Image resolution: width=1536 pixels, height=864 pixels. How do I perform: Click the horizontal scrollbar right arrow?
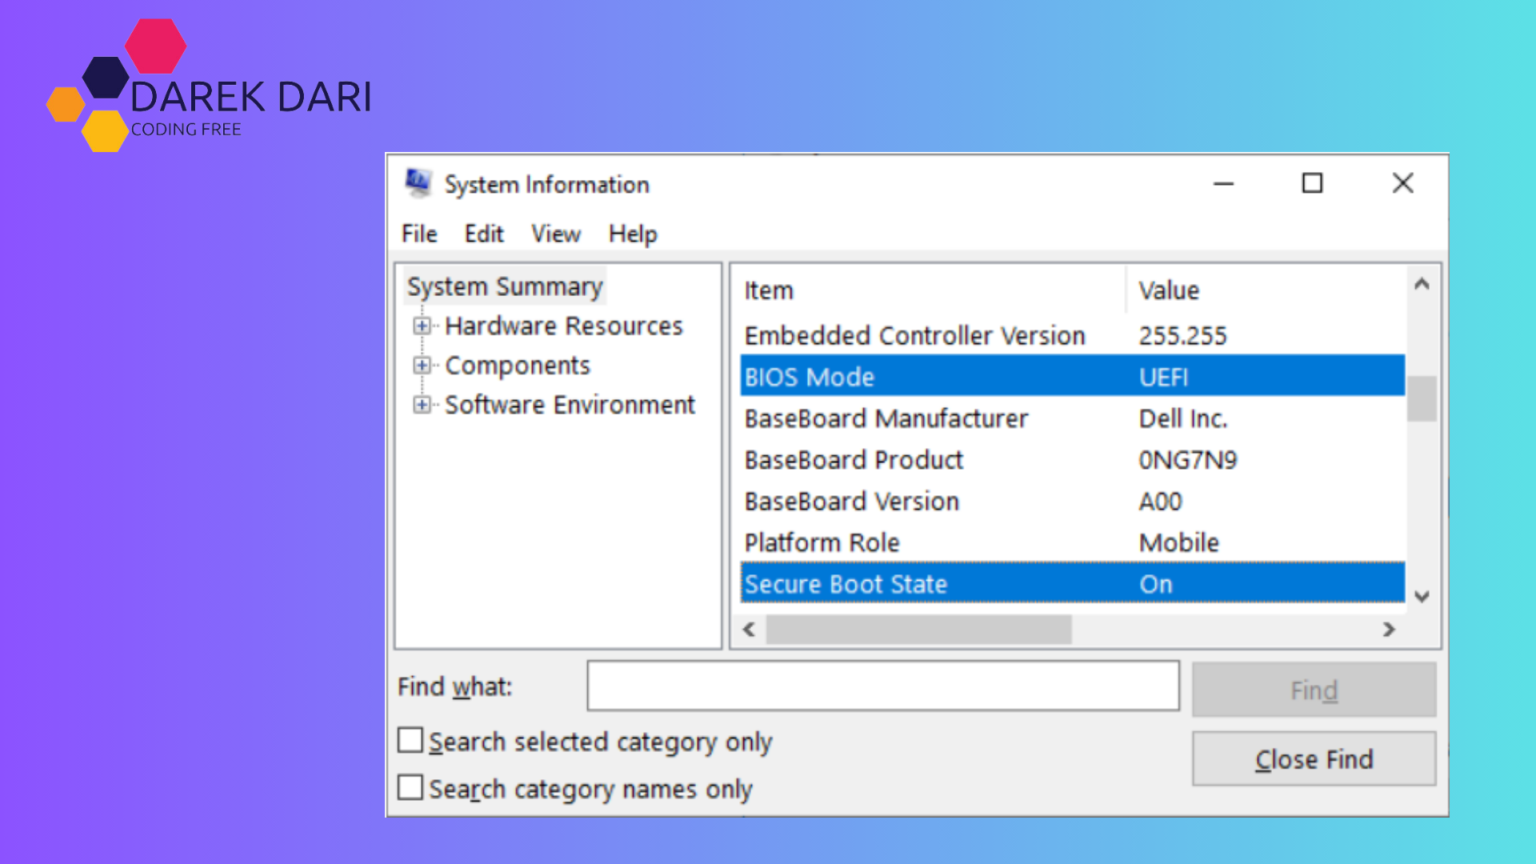[x=1389, y=630]
